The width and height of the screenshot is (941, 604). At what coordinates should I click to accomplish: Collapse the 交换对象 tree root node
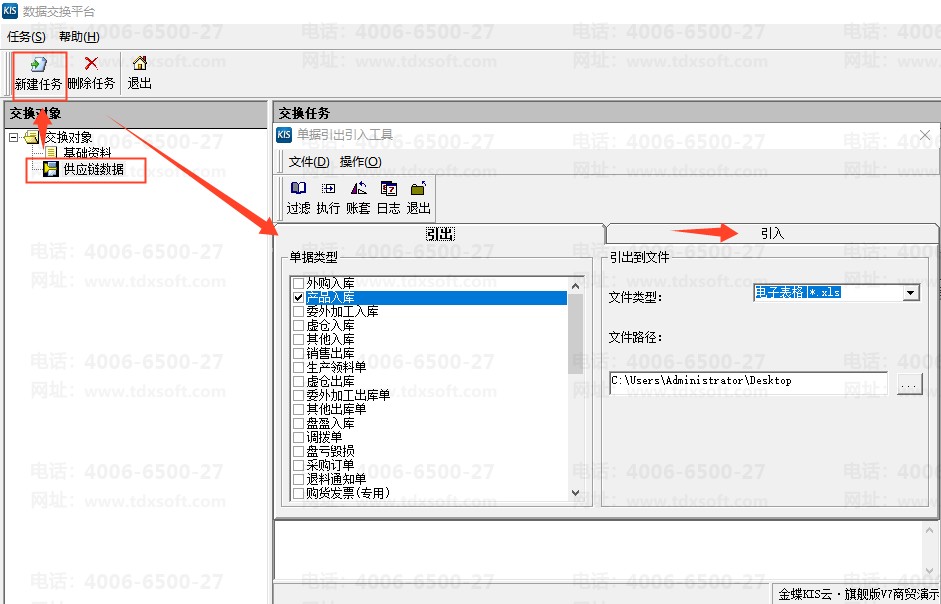click(x=14, y=138)
